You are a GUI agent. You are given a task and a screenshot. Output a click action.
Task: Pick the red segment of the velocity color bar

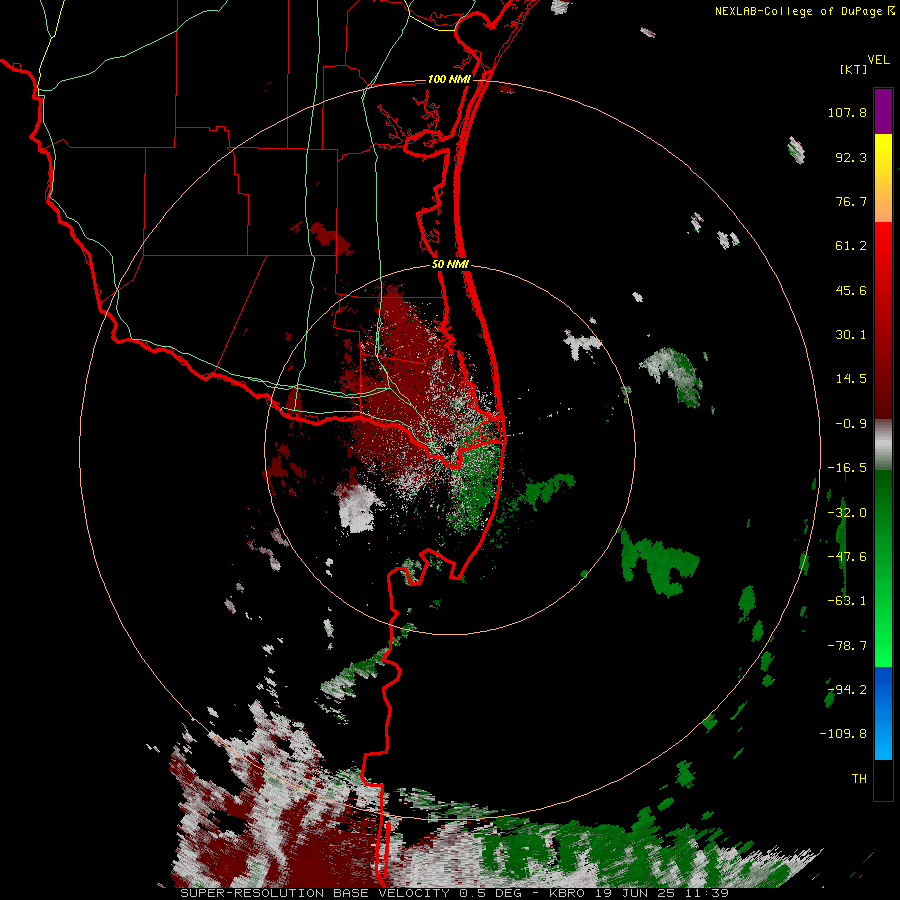tap(883, 320)
